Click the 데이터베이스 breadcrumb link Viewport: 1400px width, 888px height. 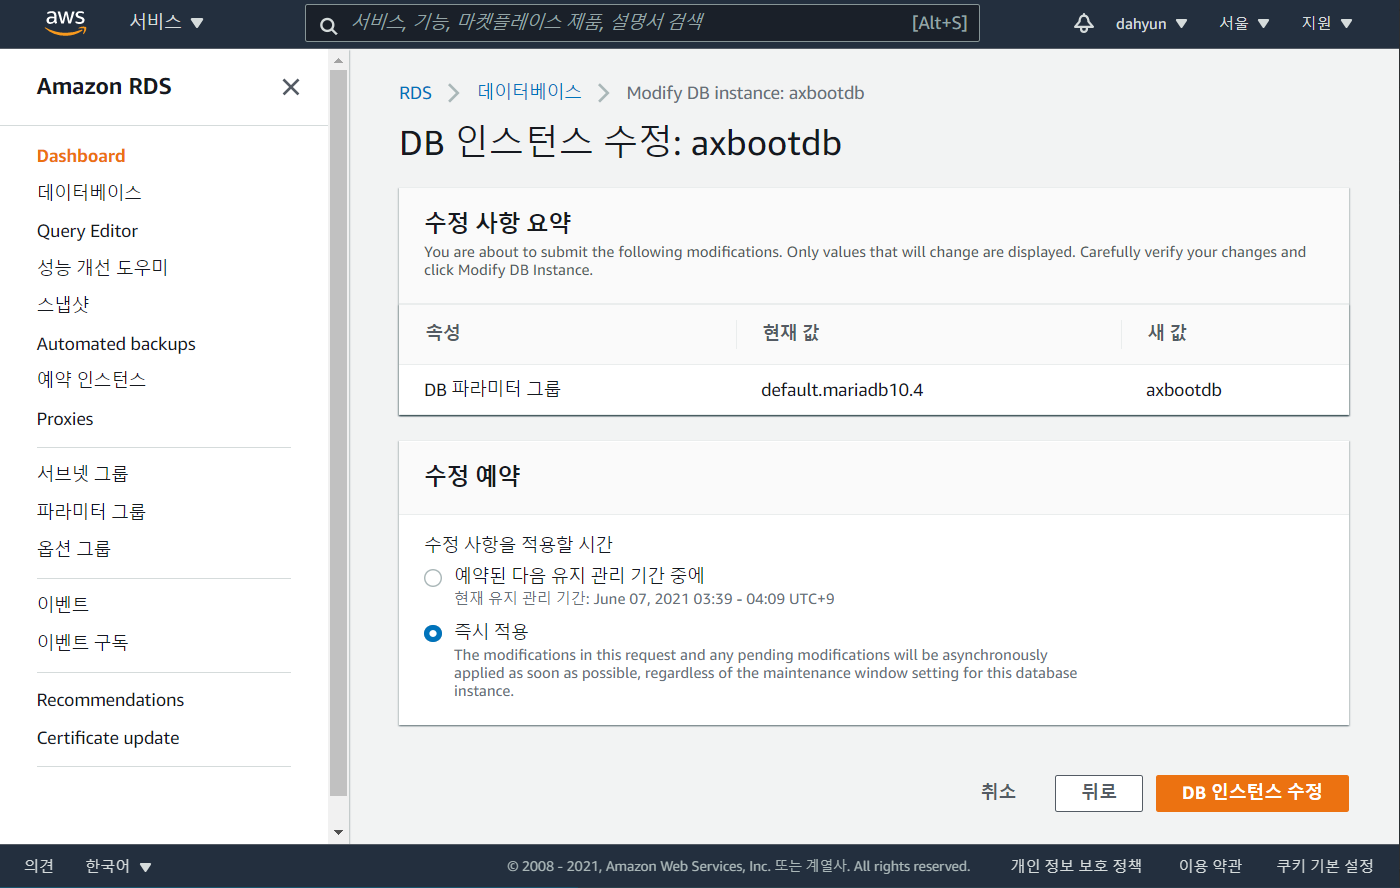click(529, 92)
